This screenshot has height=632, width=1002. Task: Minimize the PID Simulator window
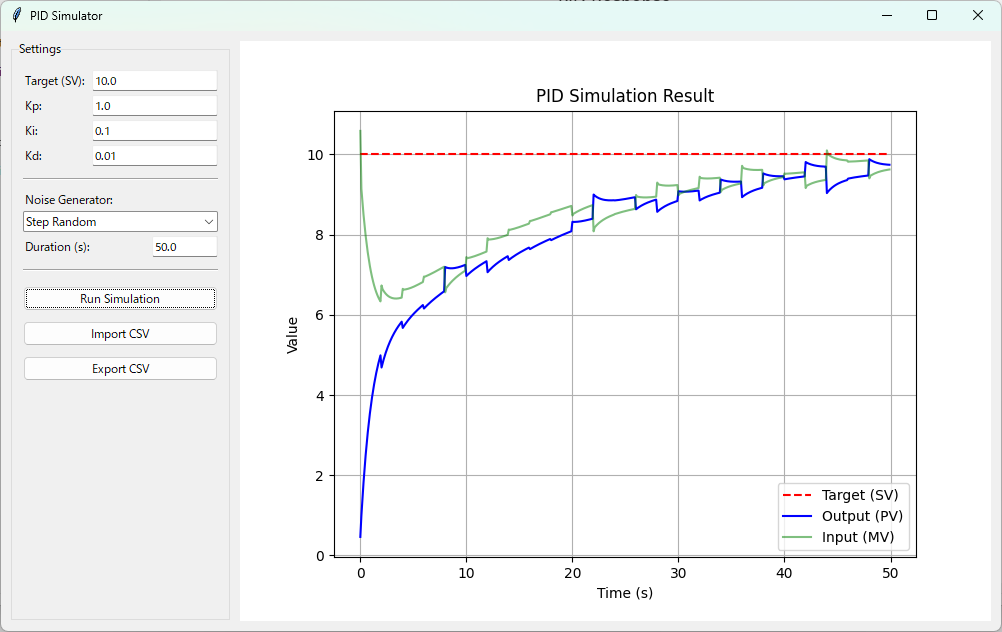(x=885, y=15)
